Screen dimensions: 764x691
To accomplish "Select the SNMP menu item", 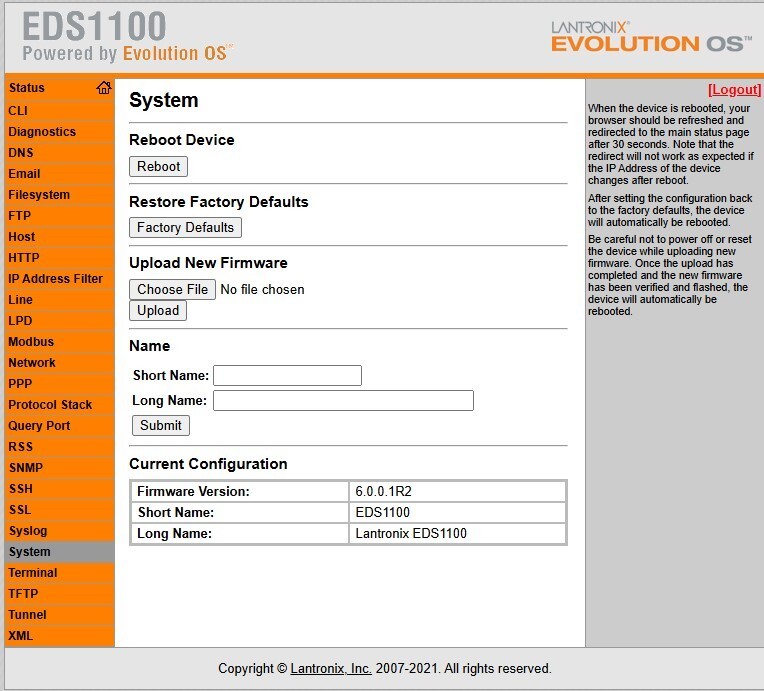I will (26, 468).
